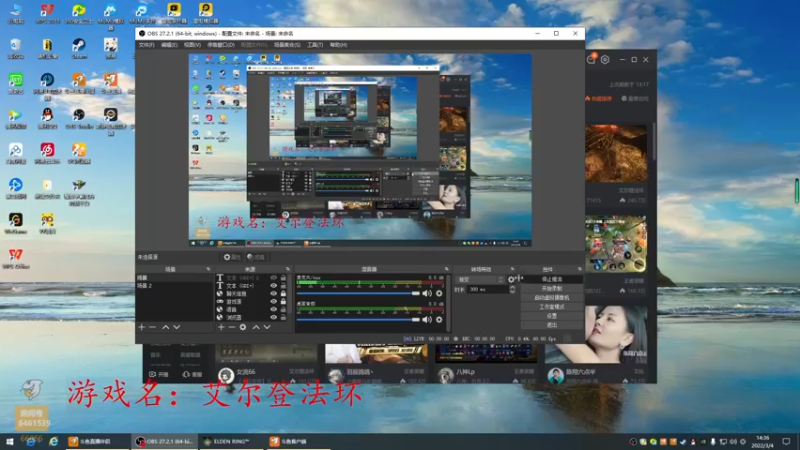Open the WPS Office desktop icon
Viewport: 800px width, 450px height.
tap(16, 259)
